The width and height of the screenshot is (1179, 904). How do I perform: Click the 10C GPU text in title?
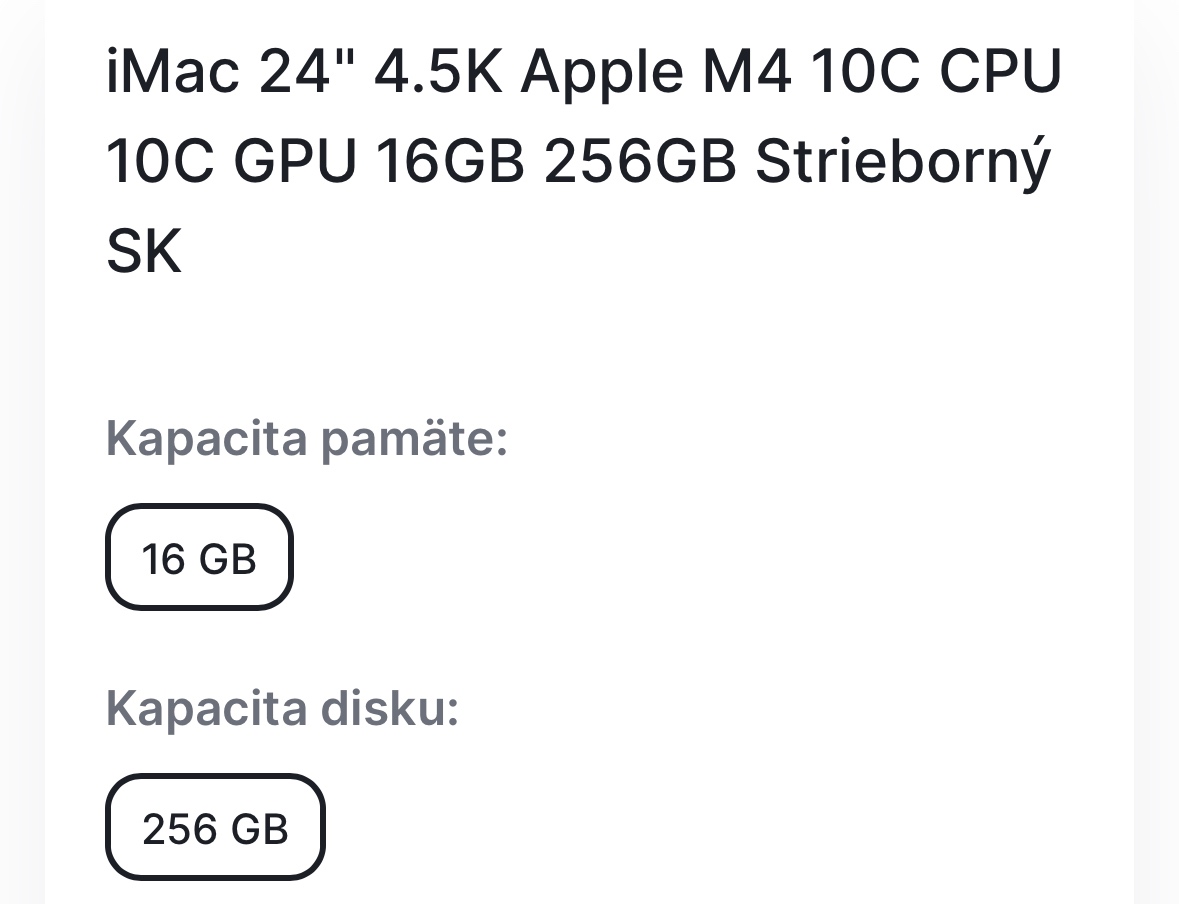(x=230, y=160)
